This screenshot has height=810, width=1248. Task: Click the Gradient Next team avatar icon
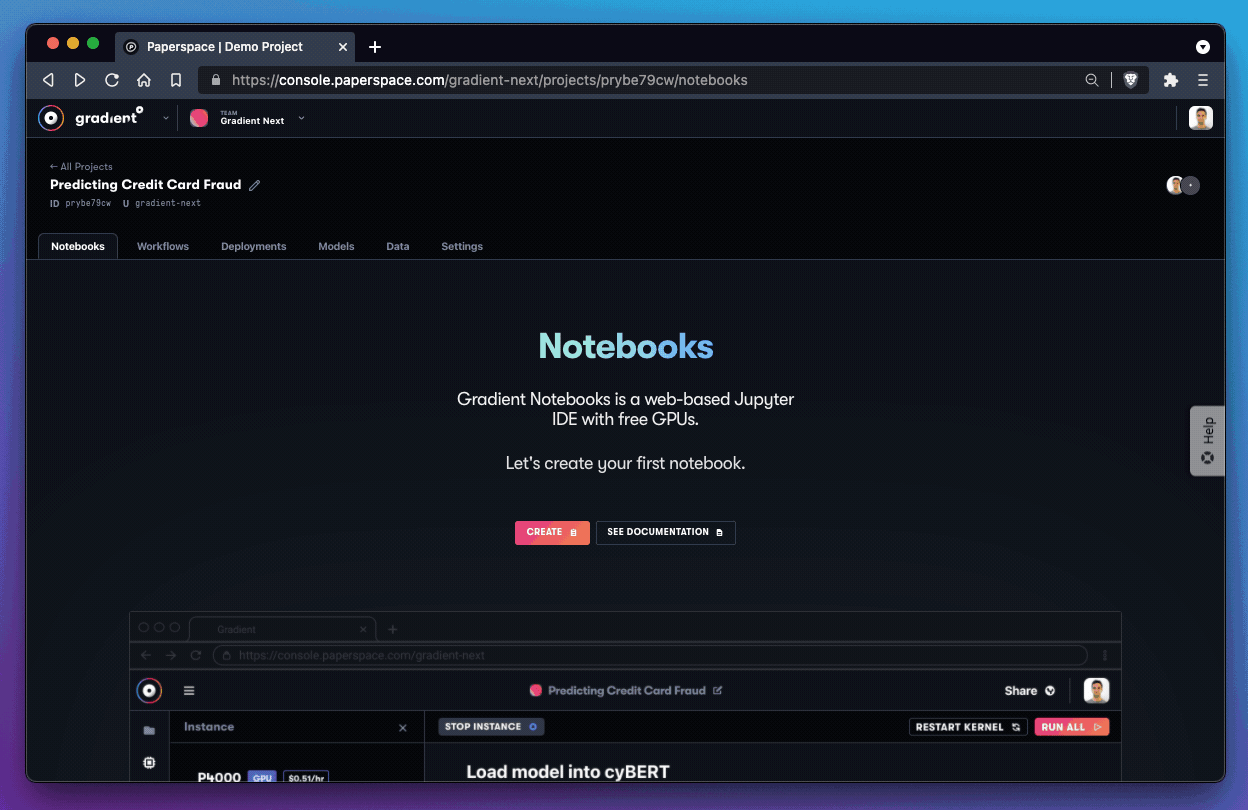tap(199, 118)
